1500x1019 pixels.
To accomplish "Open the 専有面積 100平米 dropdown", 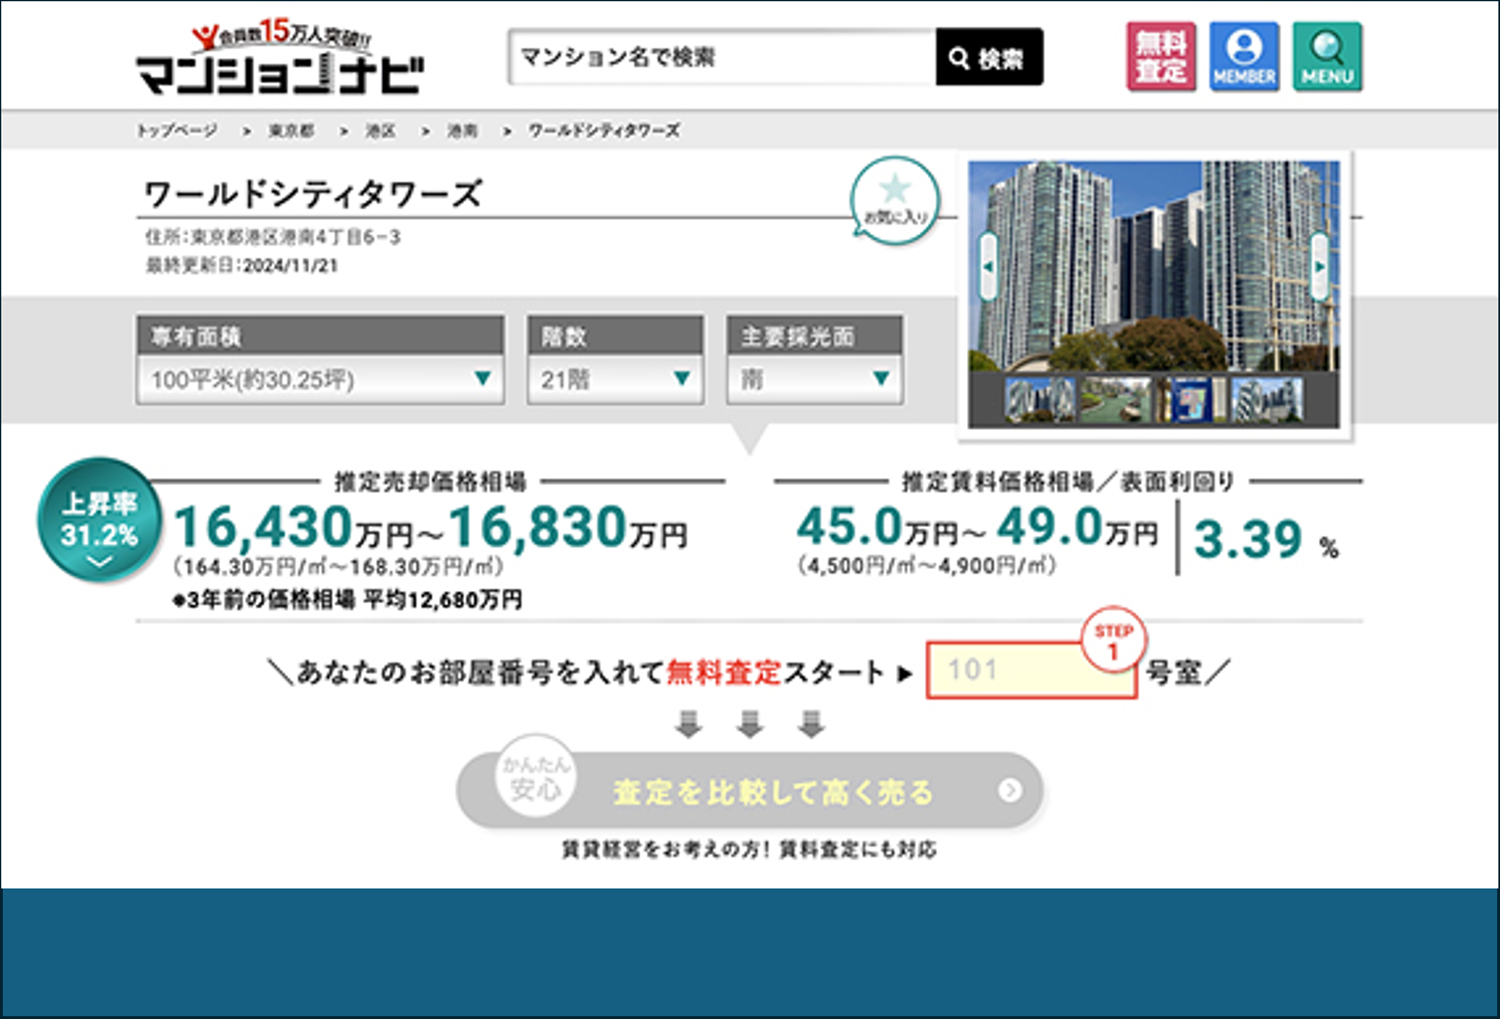I will pyautogui.click(x=320, y=379).
